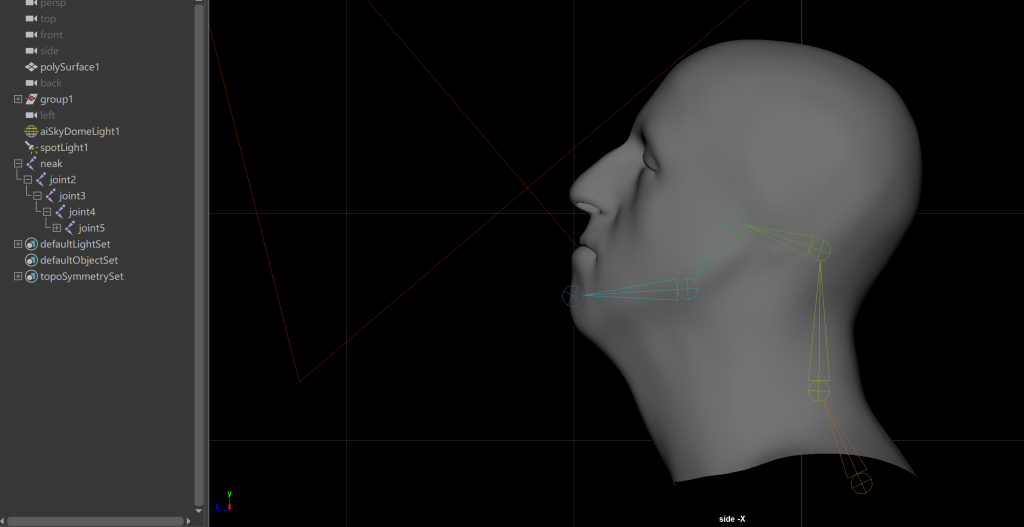
Task: Collapse the neak joint hierarchy
Action: pyautogui.click(x=18, y=163)
